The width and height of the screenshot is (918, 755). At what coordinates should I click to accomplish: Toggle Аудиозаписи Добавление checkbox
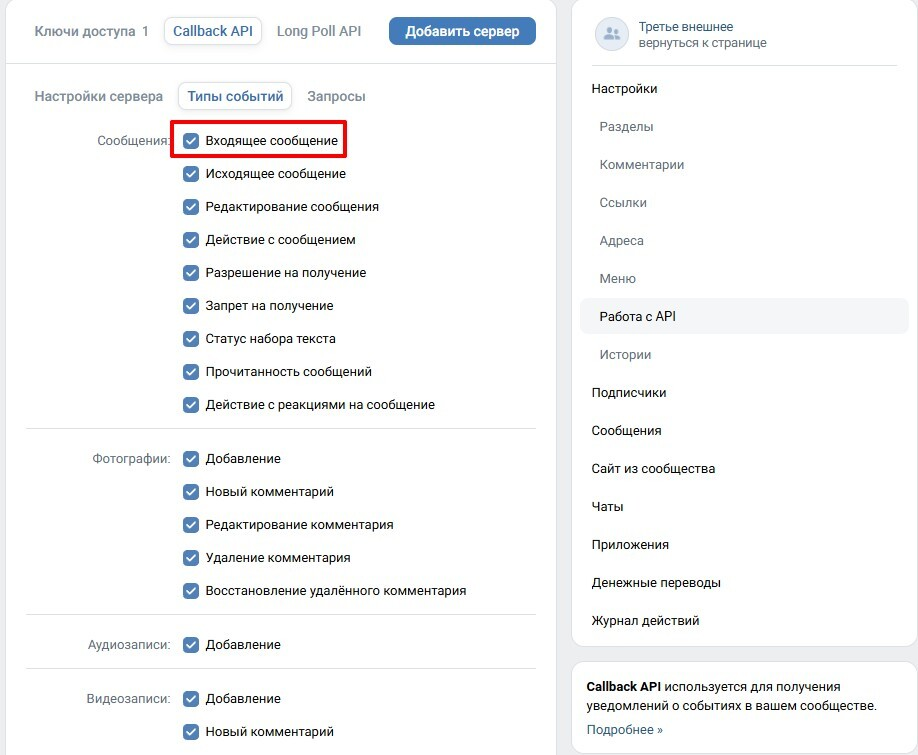point(191,645)
